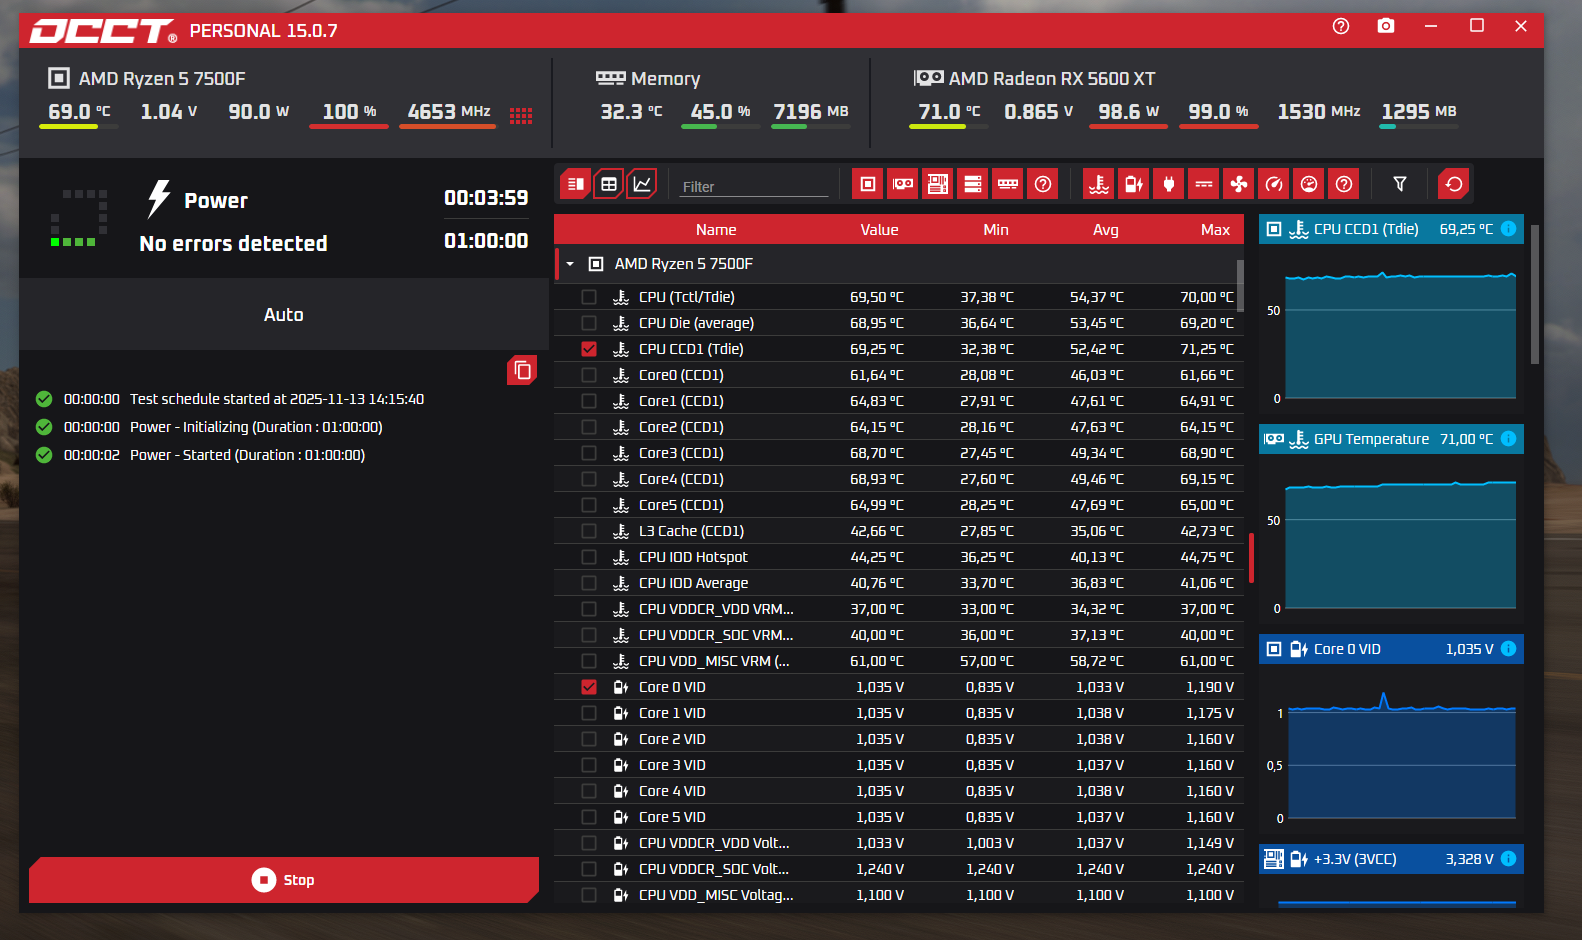Enable the CPU Die (average) checkbox
This screenshot has width=1582, height=940.
coord(589,323)
